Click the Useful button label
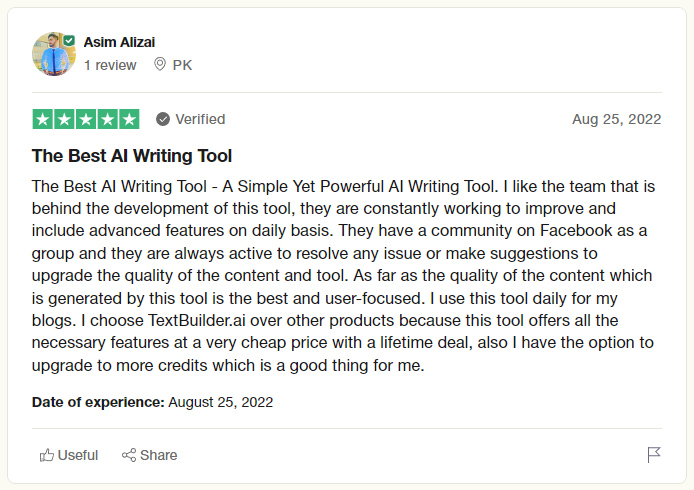This screenshot has height=490, width=694. 78,455
